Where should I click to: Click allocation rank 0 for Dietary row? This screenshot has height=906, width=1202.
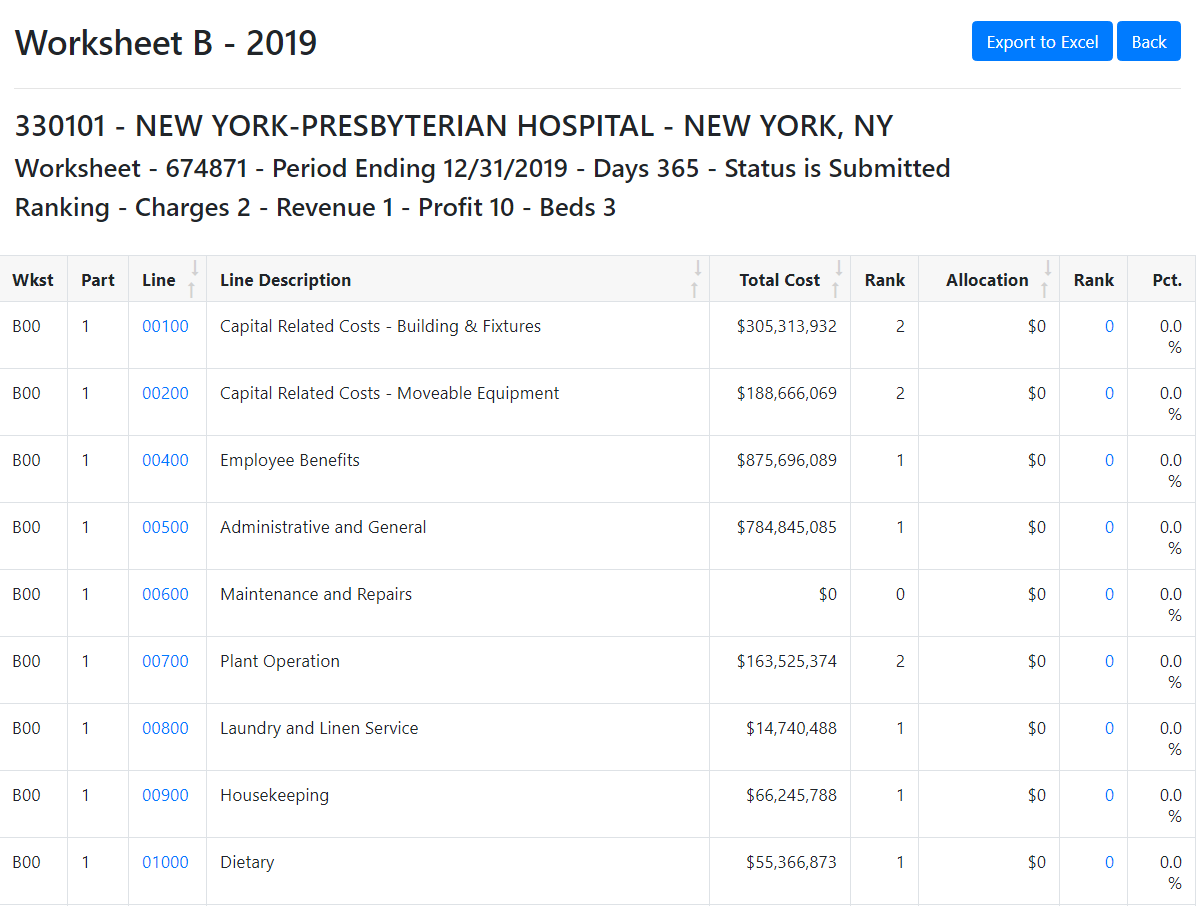[x=1109, y=862]
